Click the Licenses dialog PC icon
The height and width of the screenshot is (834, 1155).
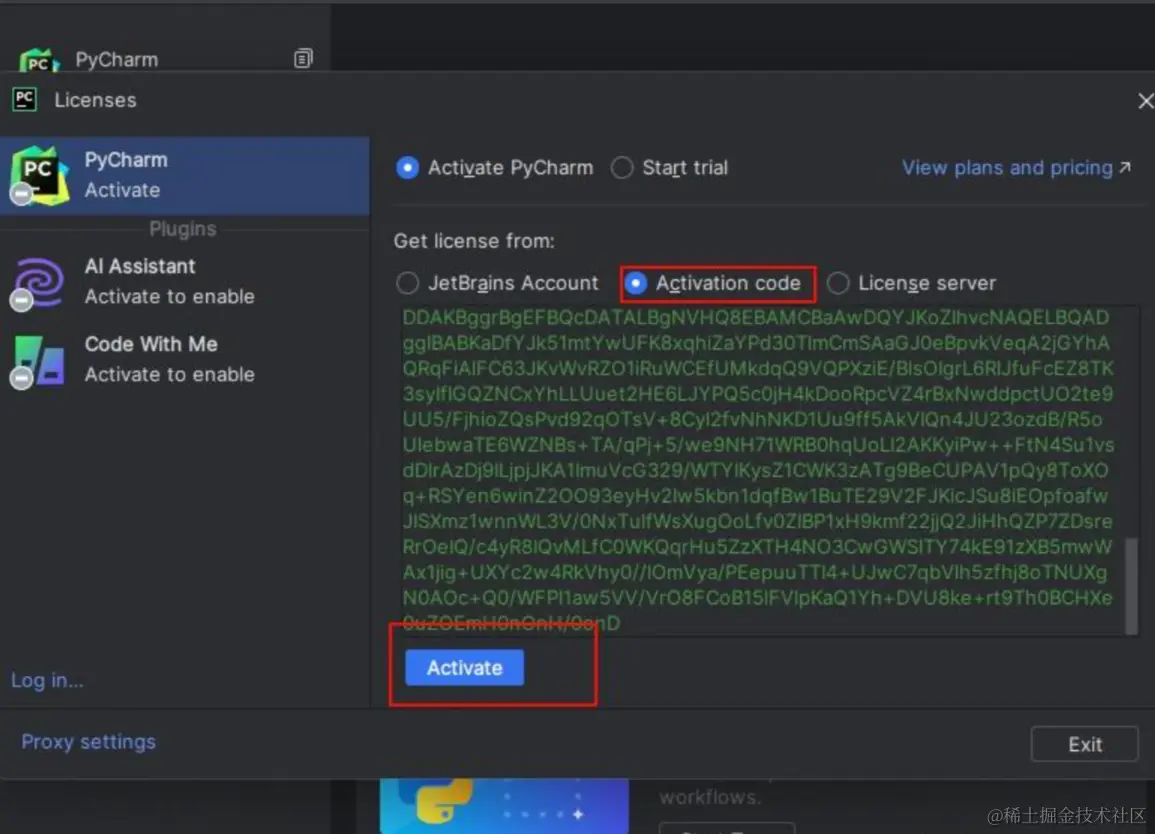[x=24, y=99]
